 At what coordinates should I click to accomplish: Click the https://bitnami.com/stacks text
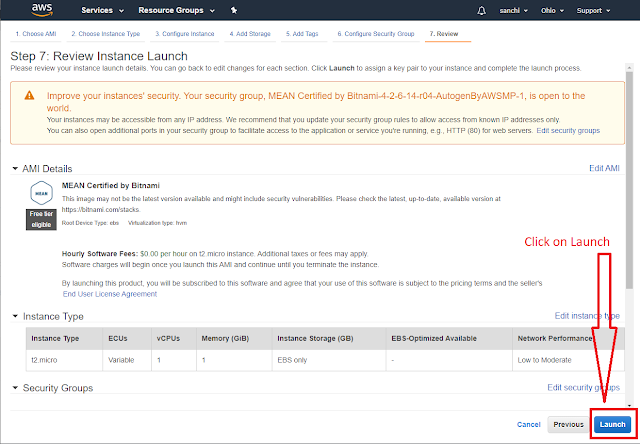click(101, 209)
